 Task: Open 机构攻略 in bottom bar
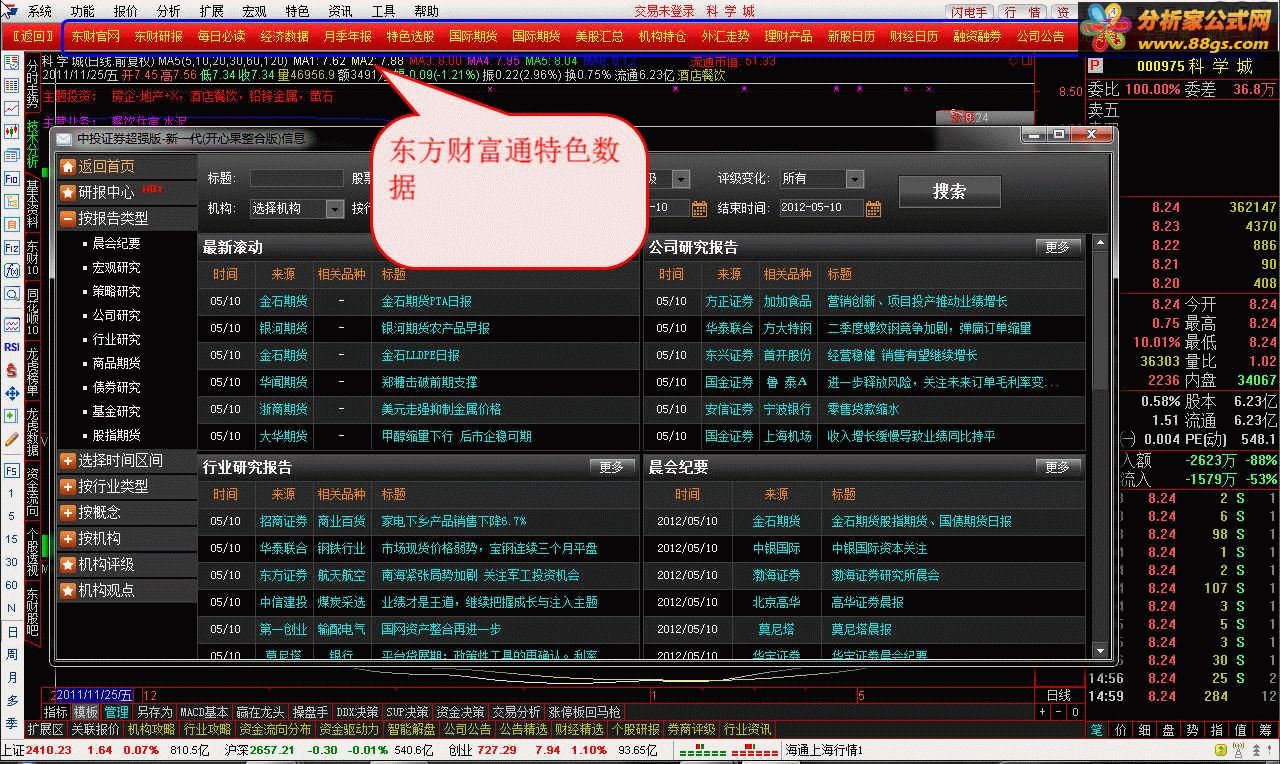150,729
